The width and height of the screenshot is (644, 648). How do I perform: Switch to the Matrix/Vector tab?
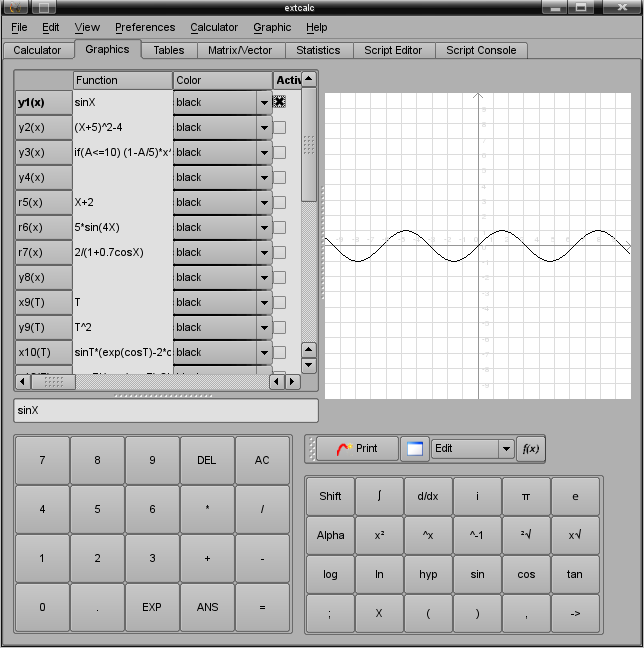240,50
